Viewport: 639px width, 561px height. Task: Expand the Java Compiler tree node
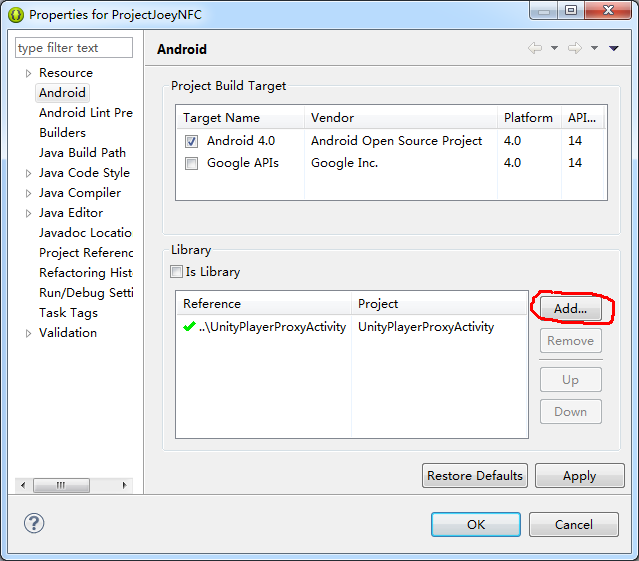point(28,193)
